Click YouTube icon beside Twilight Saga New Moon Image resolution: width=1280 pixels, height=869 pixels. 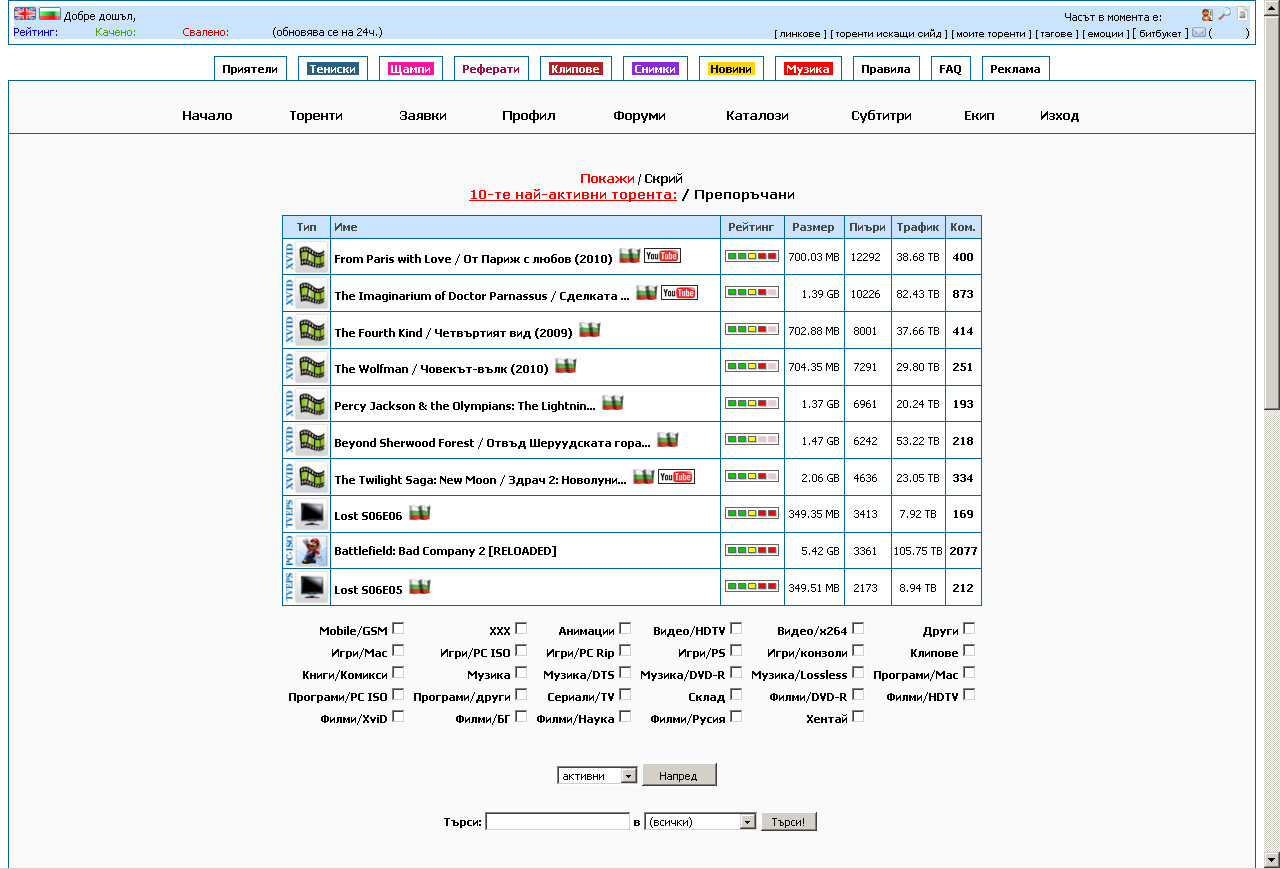676,477
